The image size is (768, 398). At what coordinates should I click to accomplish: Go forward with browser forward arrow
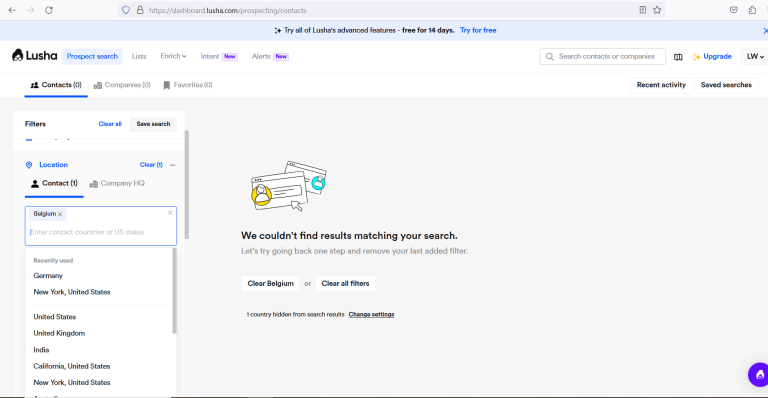point(30,10)
